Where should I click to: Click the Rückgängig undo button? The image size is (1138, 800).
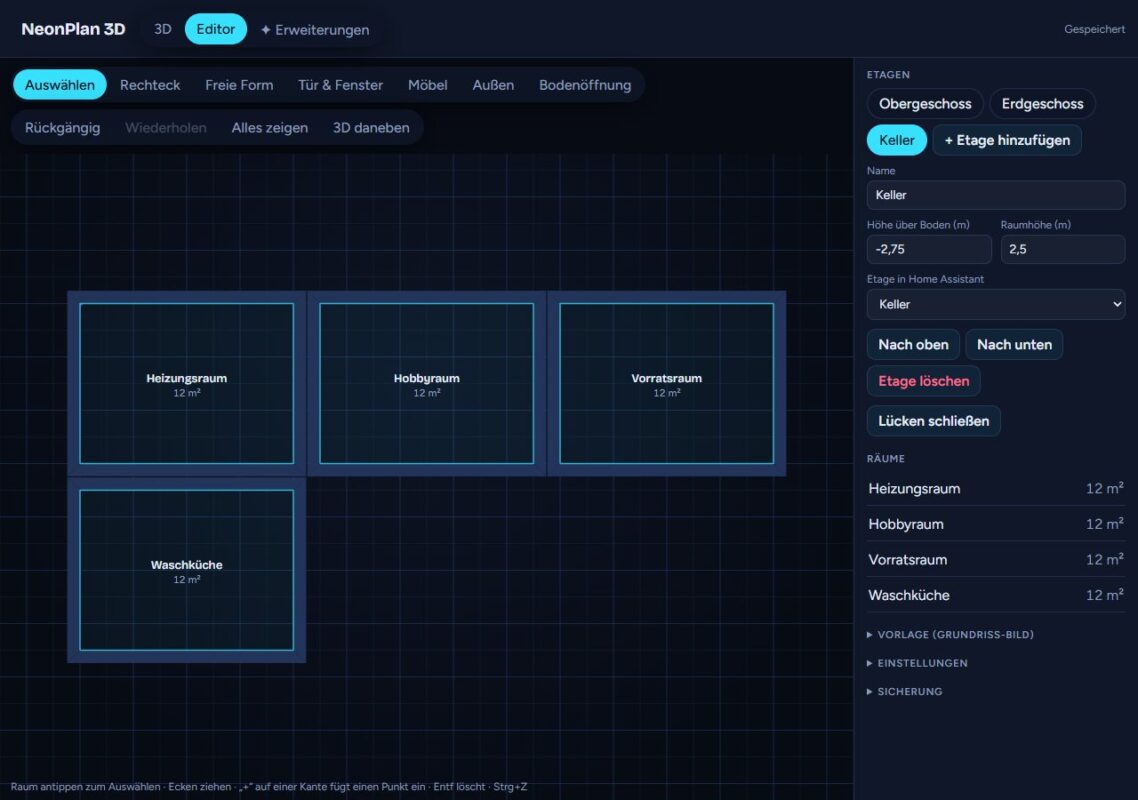coord(62,128)
